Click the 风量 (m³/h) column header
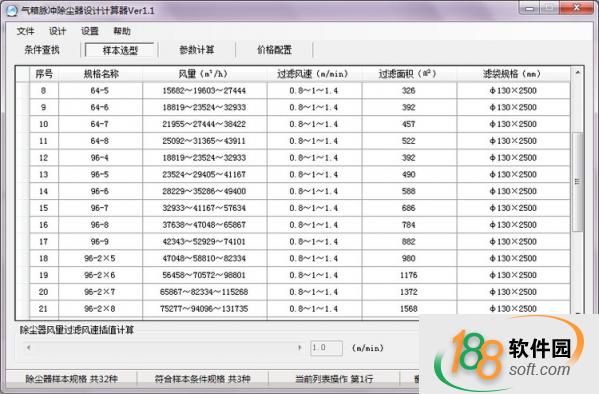The image size is (599, 394). point(205,74)
